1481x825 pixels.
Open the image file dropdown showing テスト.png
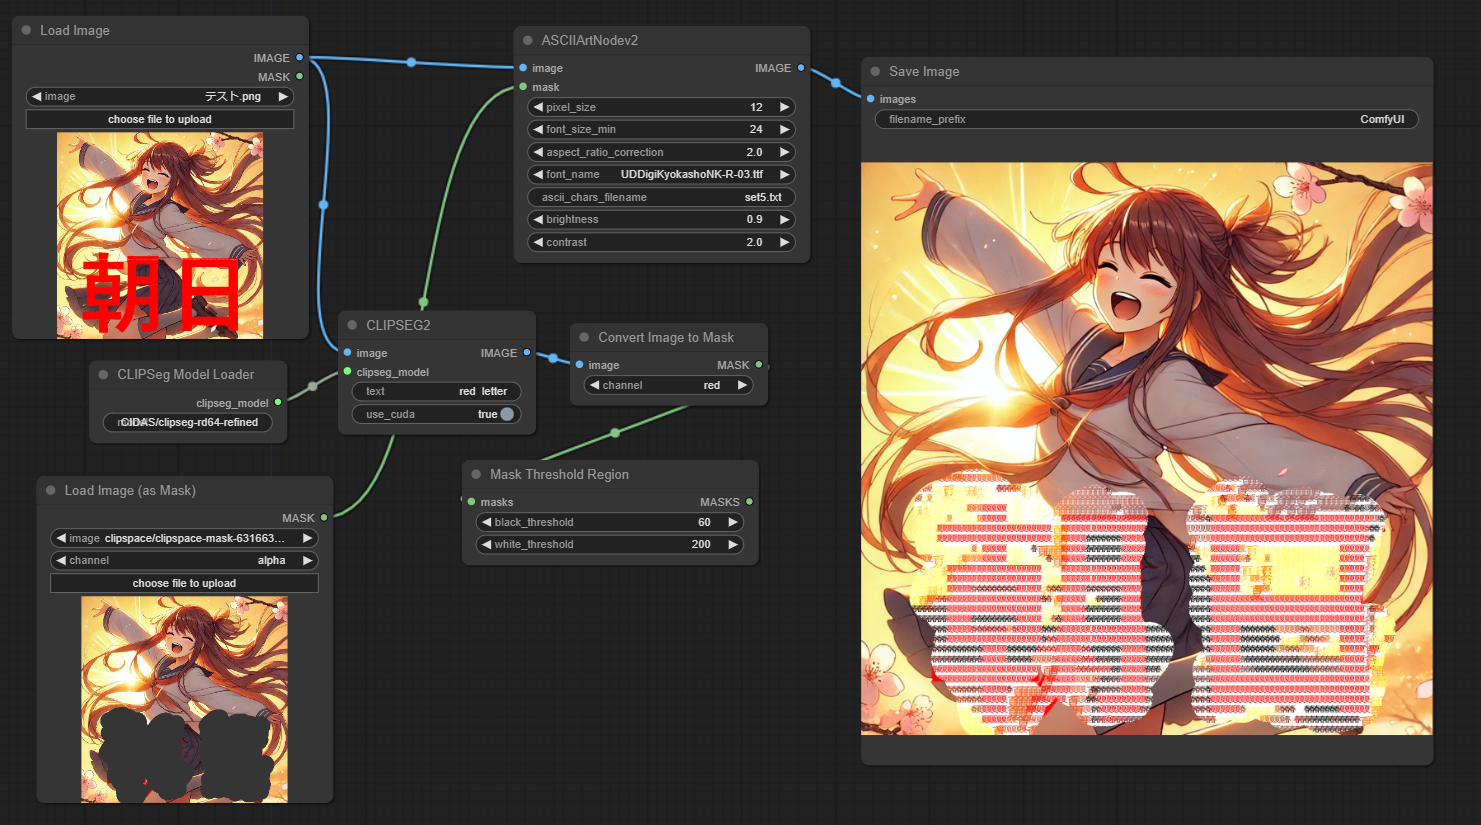[160, 97]
